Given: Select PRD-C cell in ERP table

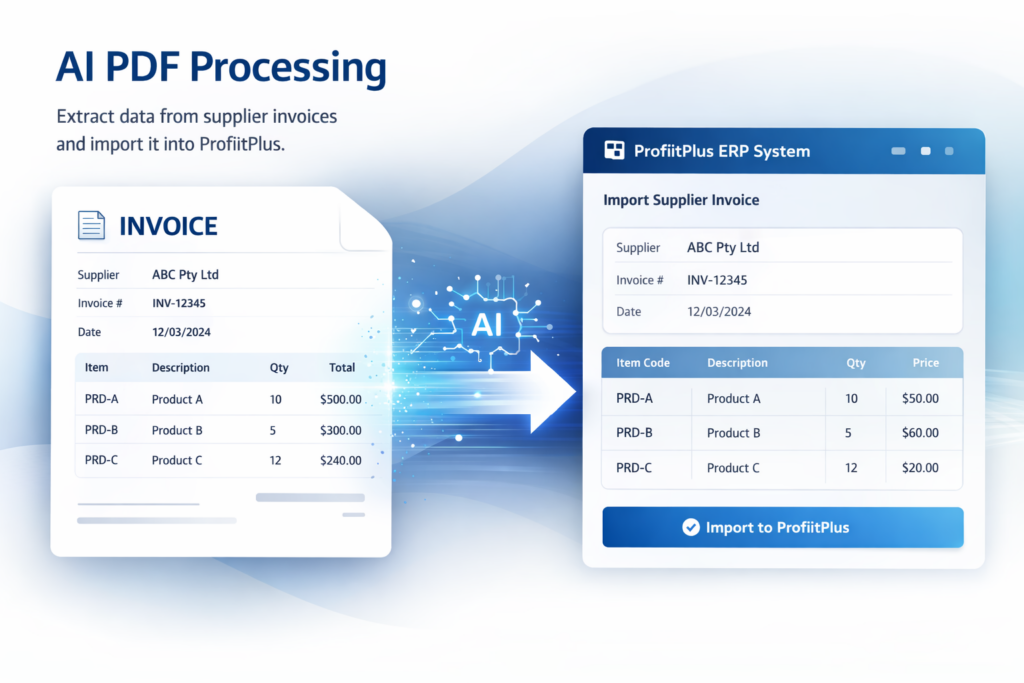Looking at the screenshot, I should tap(634, 468).
